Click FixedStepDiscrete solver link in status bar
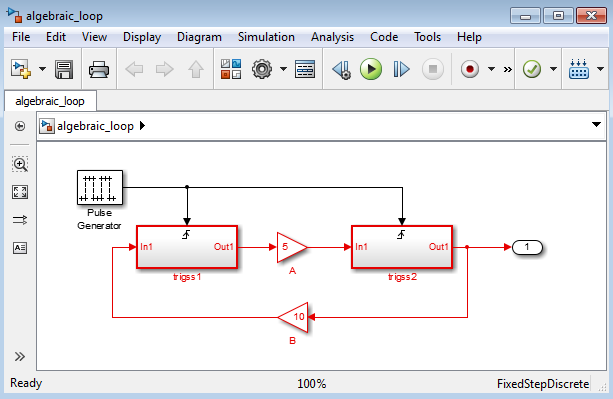 click(x=543, y=384)
